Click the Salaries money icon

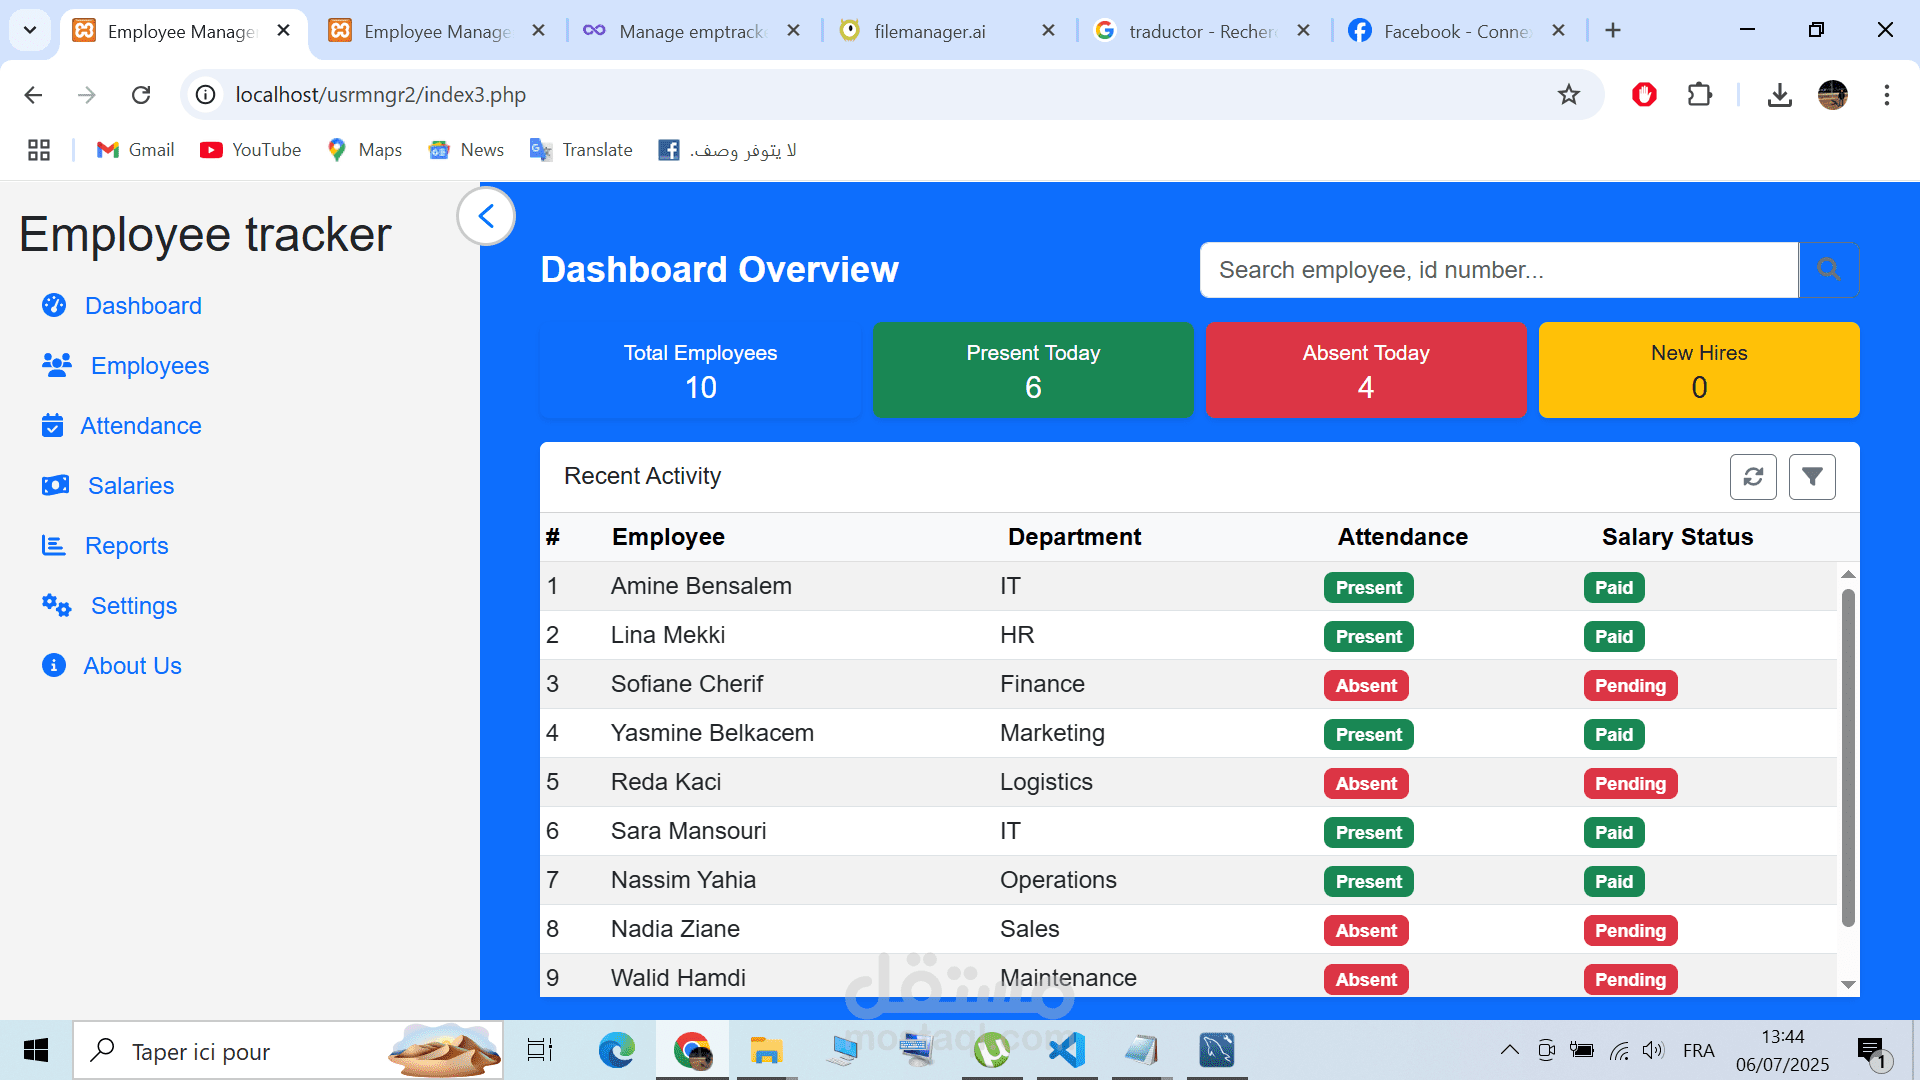click(55, 486)
